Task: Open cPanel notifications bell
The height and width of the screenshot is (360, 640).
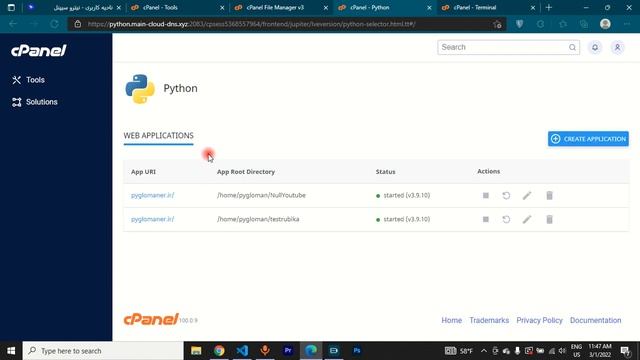Action: [x=595, y=47]
